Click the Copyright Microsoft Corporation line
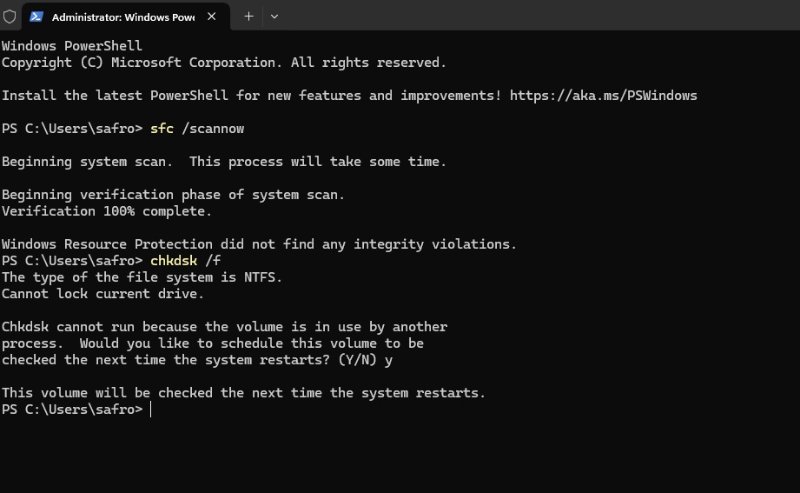The height and width of the screenshot is (493, 800). tap(223, 62)
